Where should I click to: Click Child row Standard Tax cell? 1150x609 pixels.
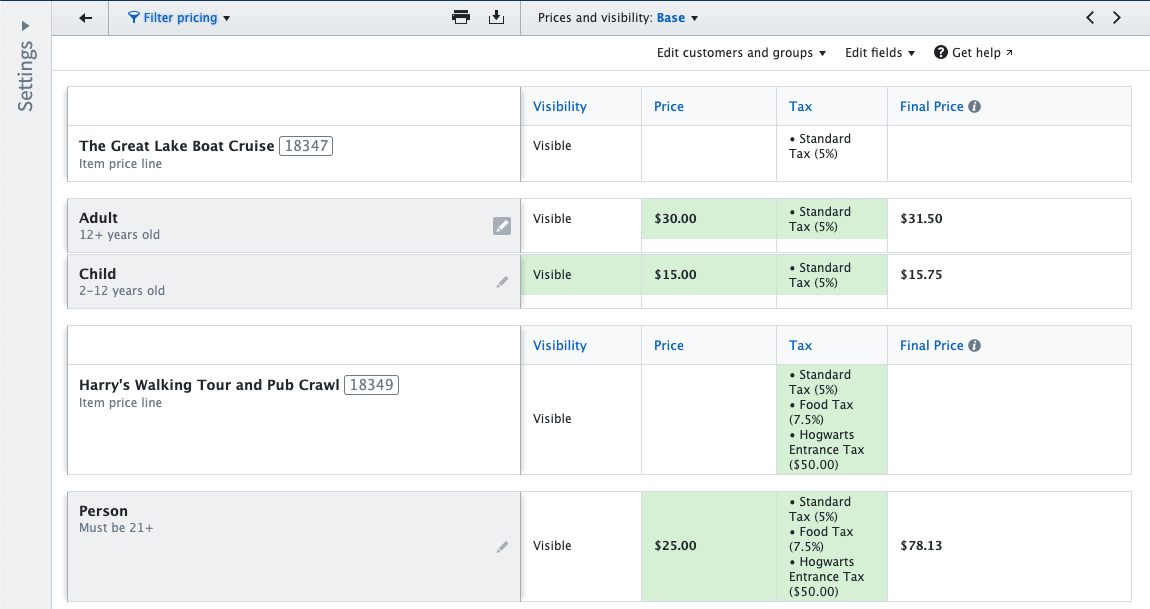(x=832, y=275)
